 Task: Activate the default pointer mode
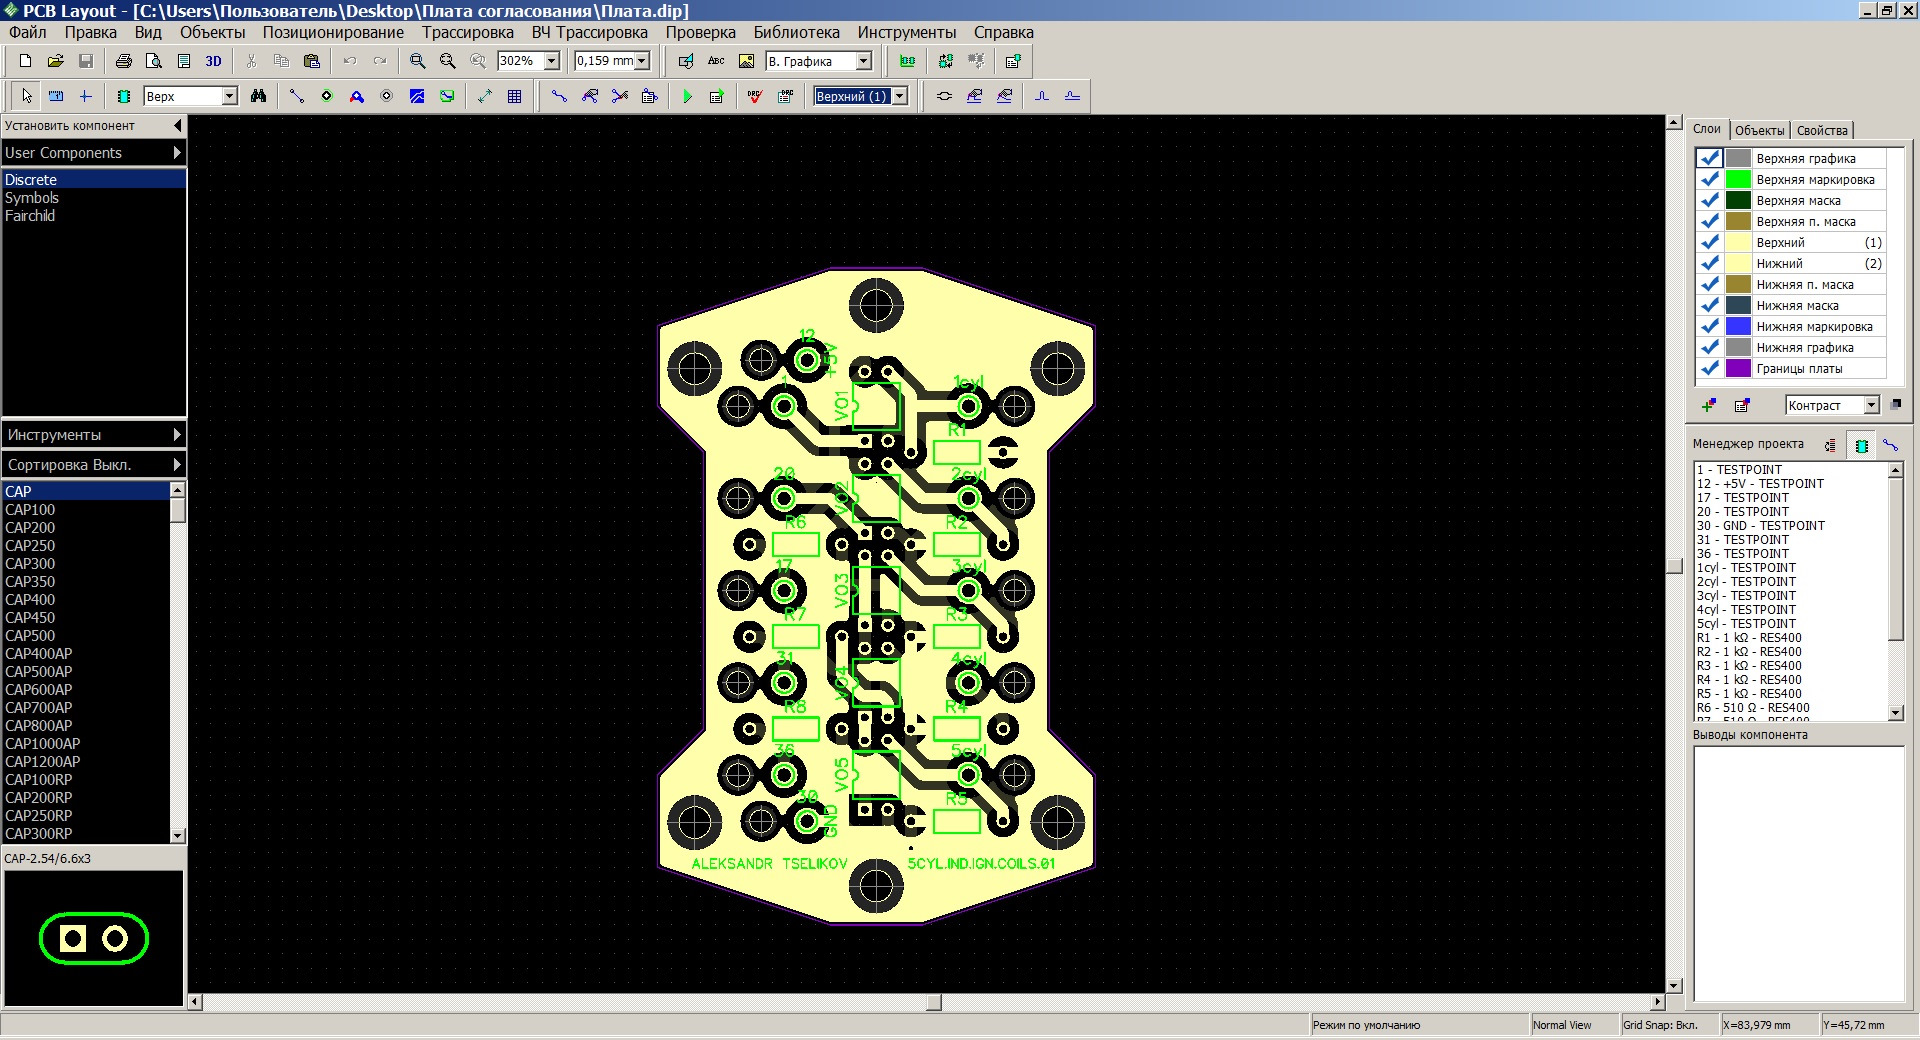[27, 96]
